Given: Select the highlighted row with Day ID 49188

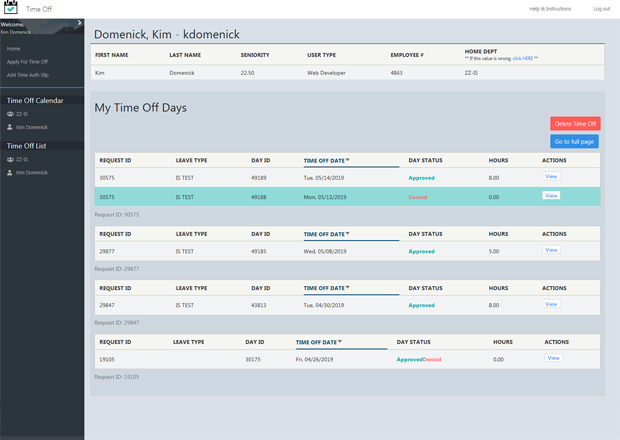Looking at the screenshot, I should point(347,196).
